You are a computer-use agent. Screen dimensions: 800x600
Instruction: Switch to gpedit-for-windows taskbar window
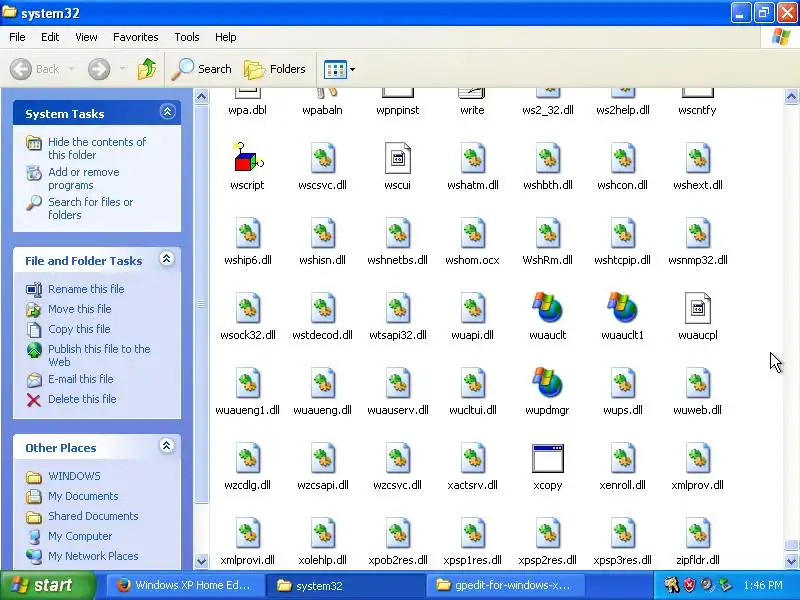pos(506,585)
